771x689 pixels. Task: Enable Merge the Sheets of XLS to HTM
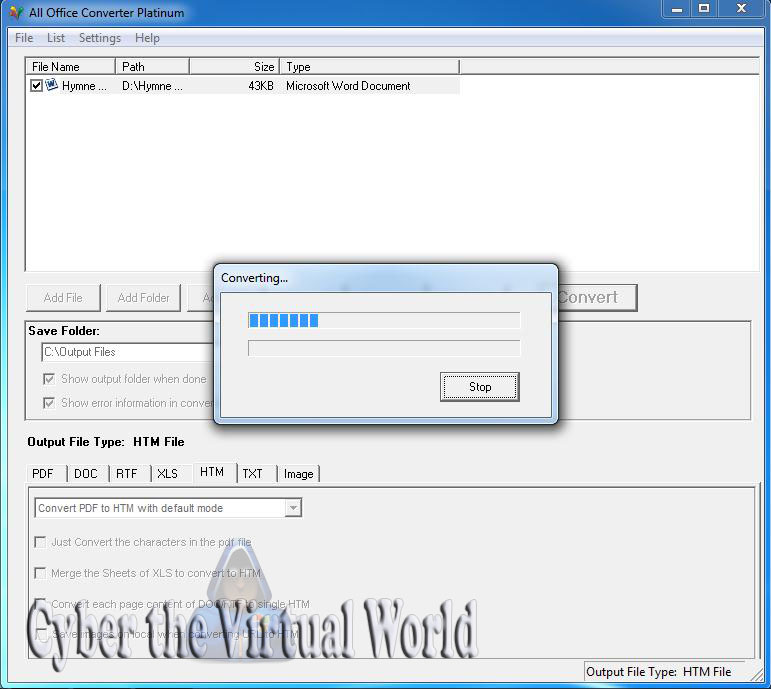(40, 573)
